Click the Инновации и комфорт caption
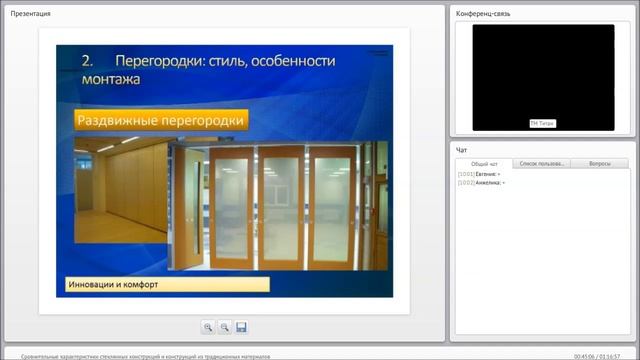Image resolution: width=640 pixels, height=360 pixels. pos(167,284)
